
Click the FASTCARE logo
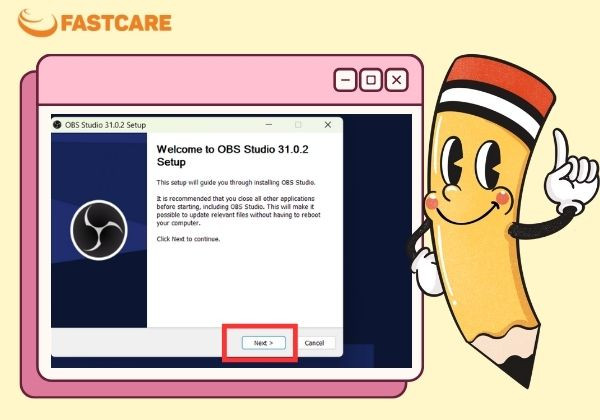pyautogui.click(x=95, y=23)
